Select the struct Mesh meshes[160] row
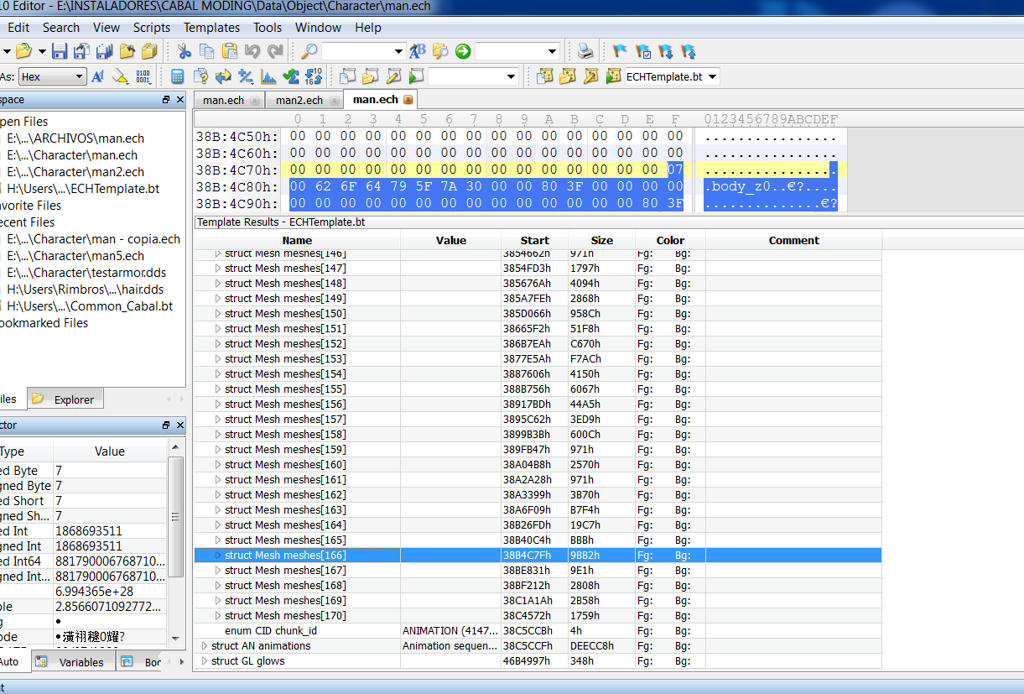1024x694 pixels. pos(285,464)
